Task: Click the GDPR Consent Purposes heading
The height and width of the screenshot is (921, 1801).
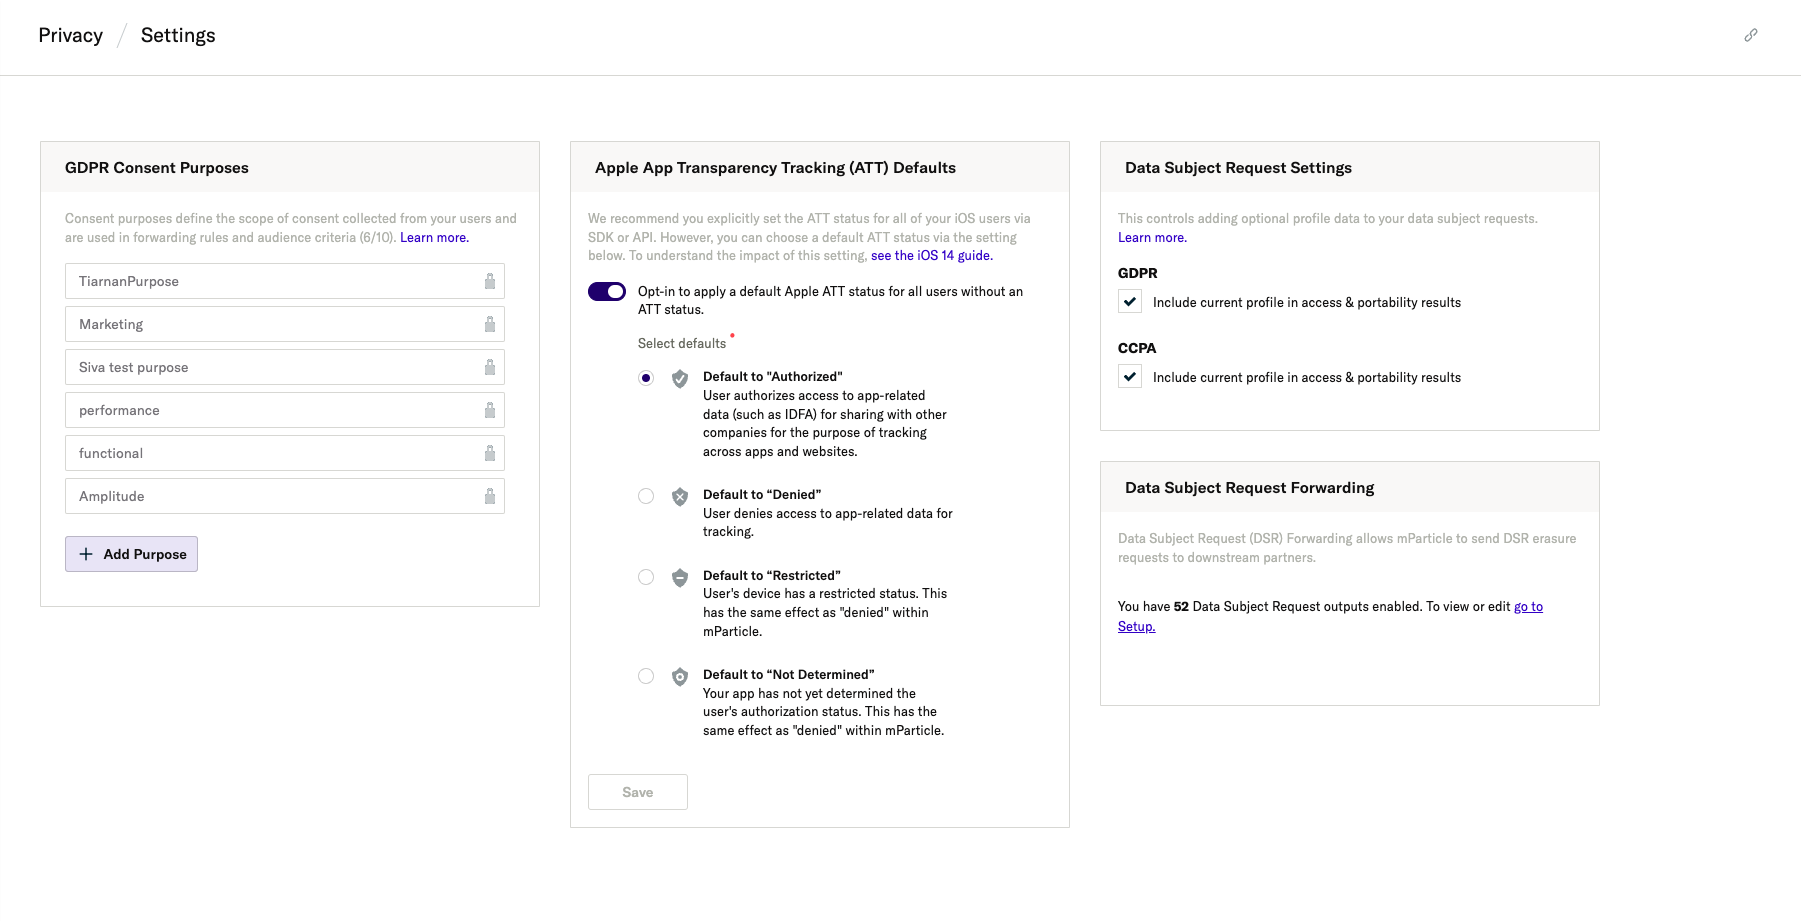Action: [157, 168]
